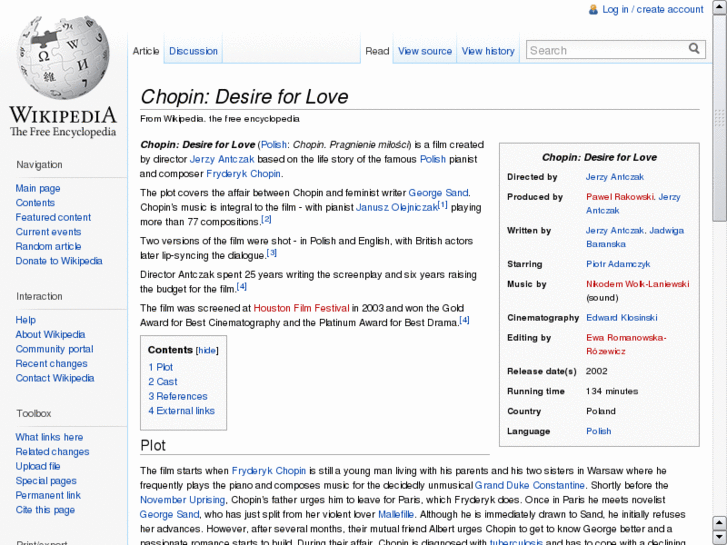Open Nikodem Wolk-Laniewski infobox link
Viewport: 727px width, 545px height.
pos(638,284)
